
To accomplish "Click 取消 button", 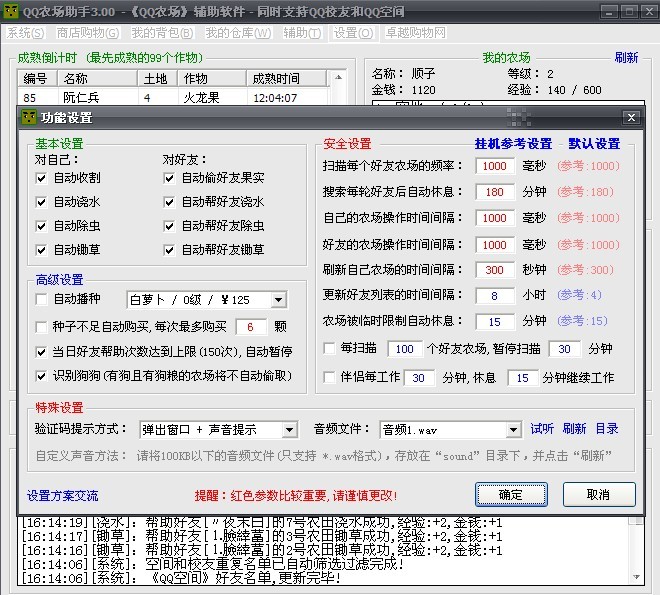I will coord(599,495).
